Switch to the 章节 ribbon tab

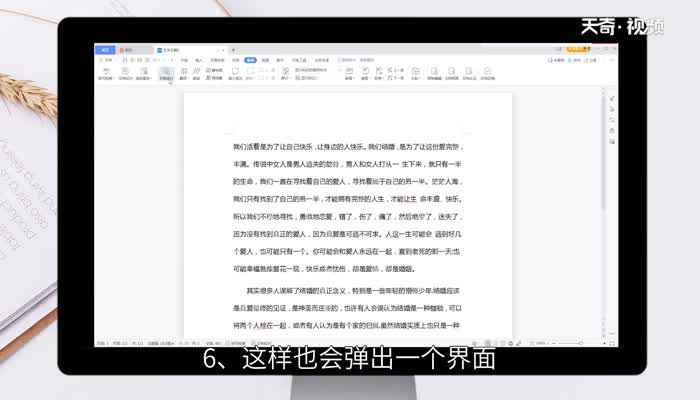[280, 60]
